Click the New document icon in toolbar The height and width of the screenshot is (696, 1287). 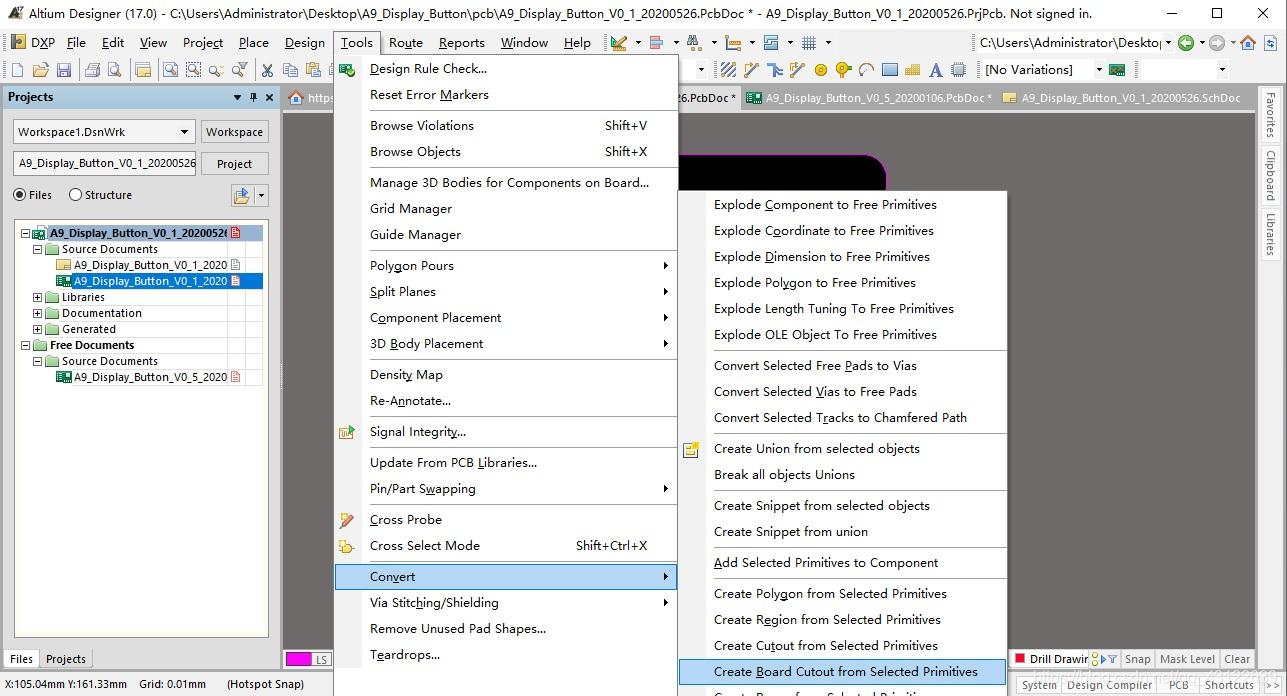(x=17, y=70)
